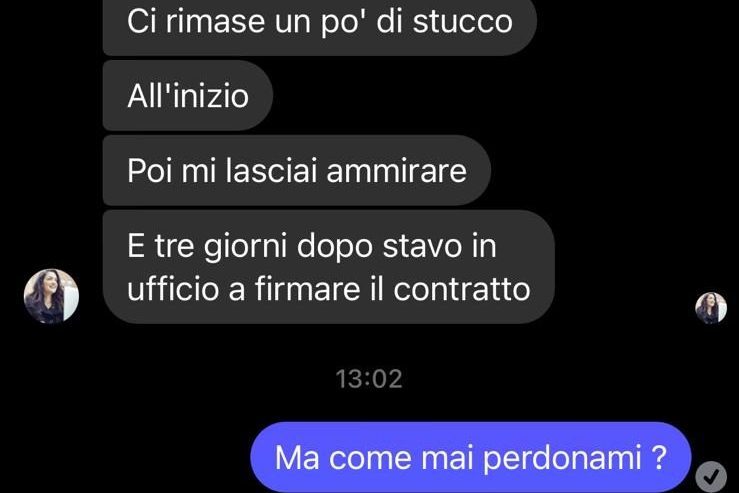Click the word "firmare" in the gray message
Viewport: 739px width, 493px height.
pyautogui.click(x=308, y=288)
